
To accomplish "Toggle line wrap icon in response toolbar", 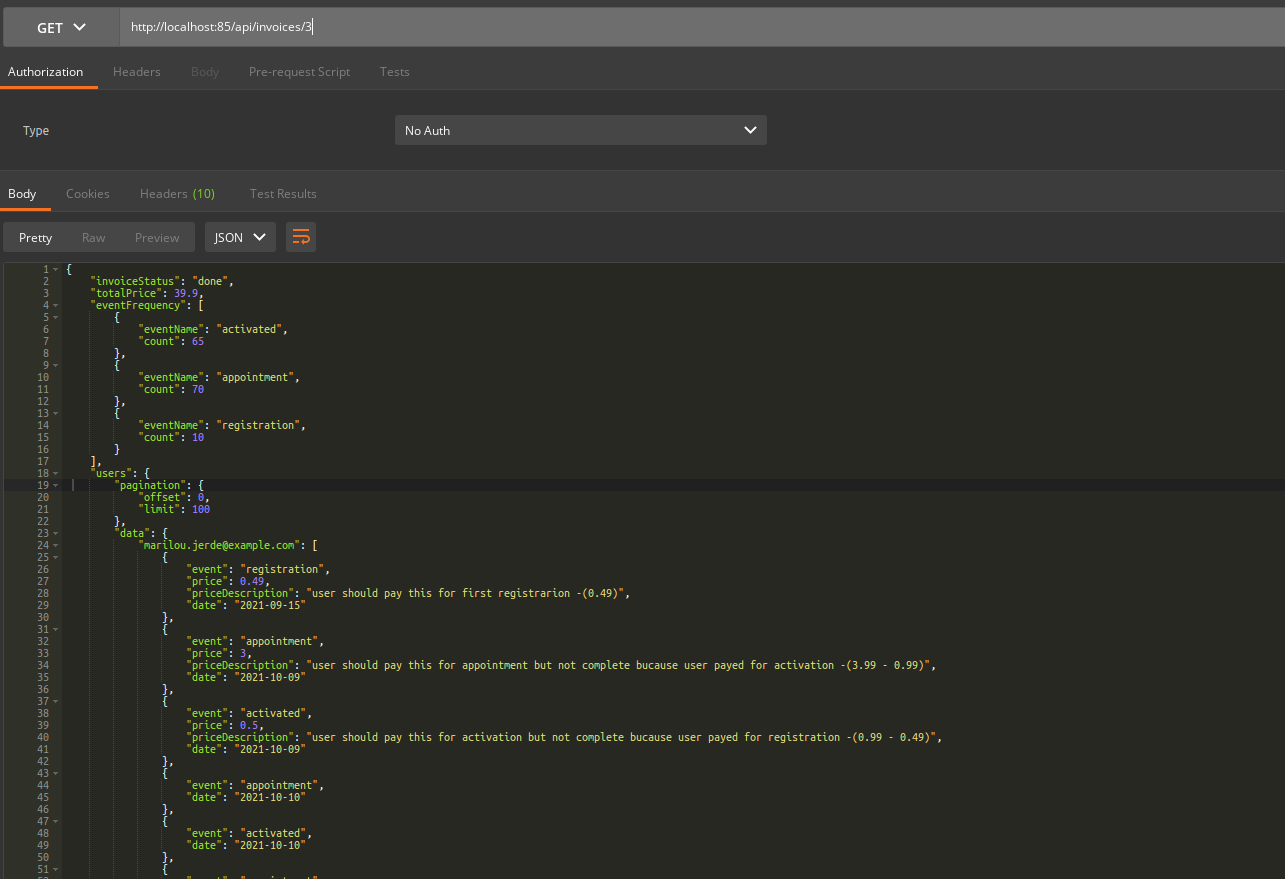I will tap(301, 237).
